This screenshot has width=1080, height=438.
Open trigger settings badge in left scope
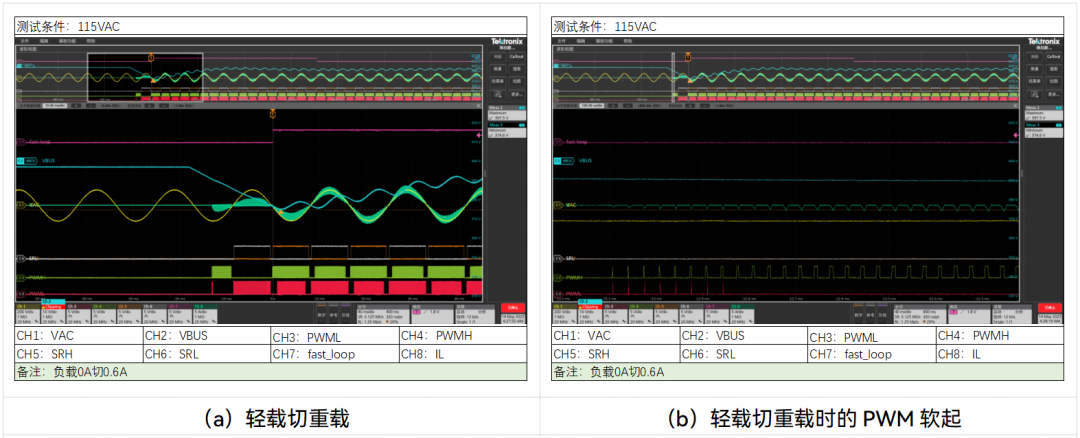[x=433, y=314]
